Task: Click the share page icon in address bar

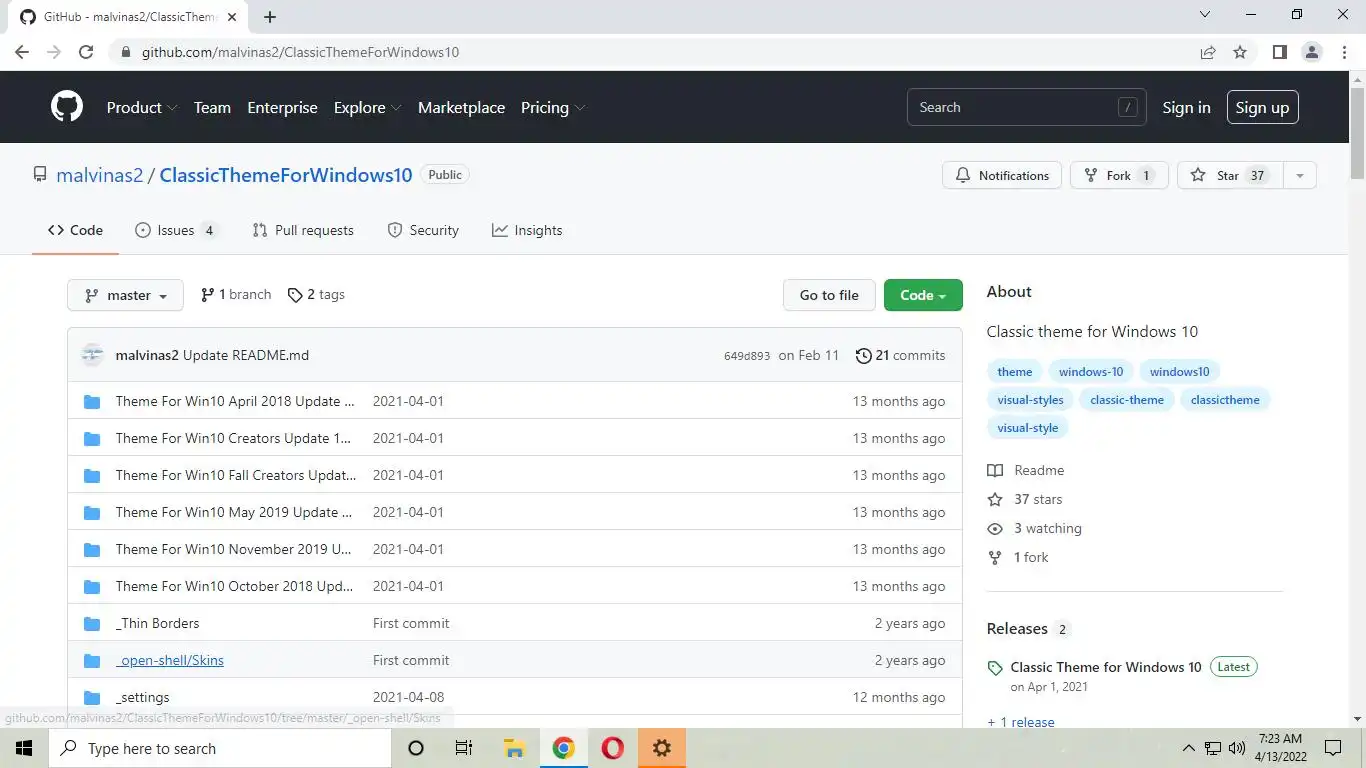Action: (1208, 52)
